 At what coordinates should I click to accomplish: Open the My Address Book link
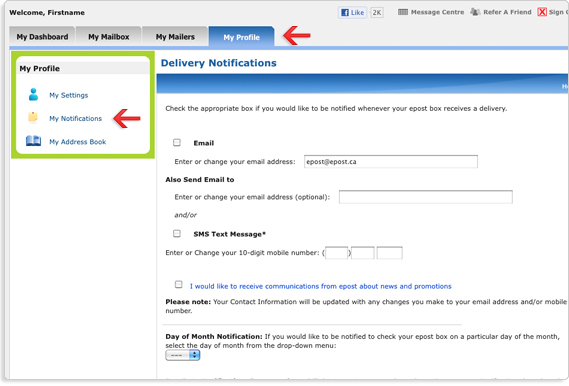[78, 142]
